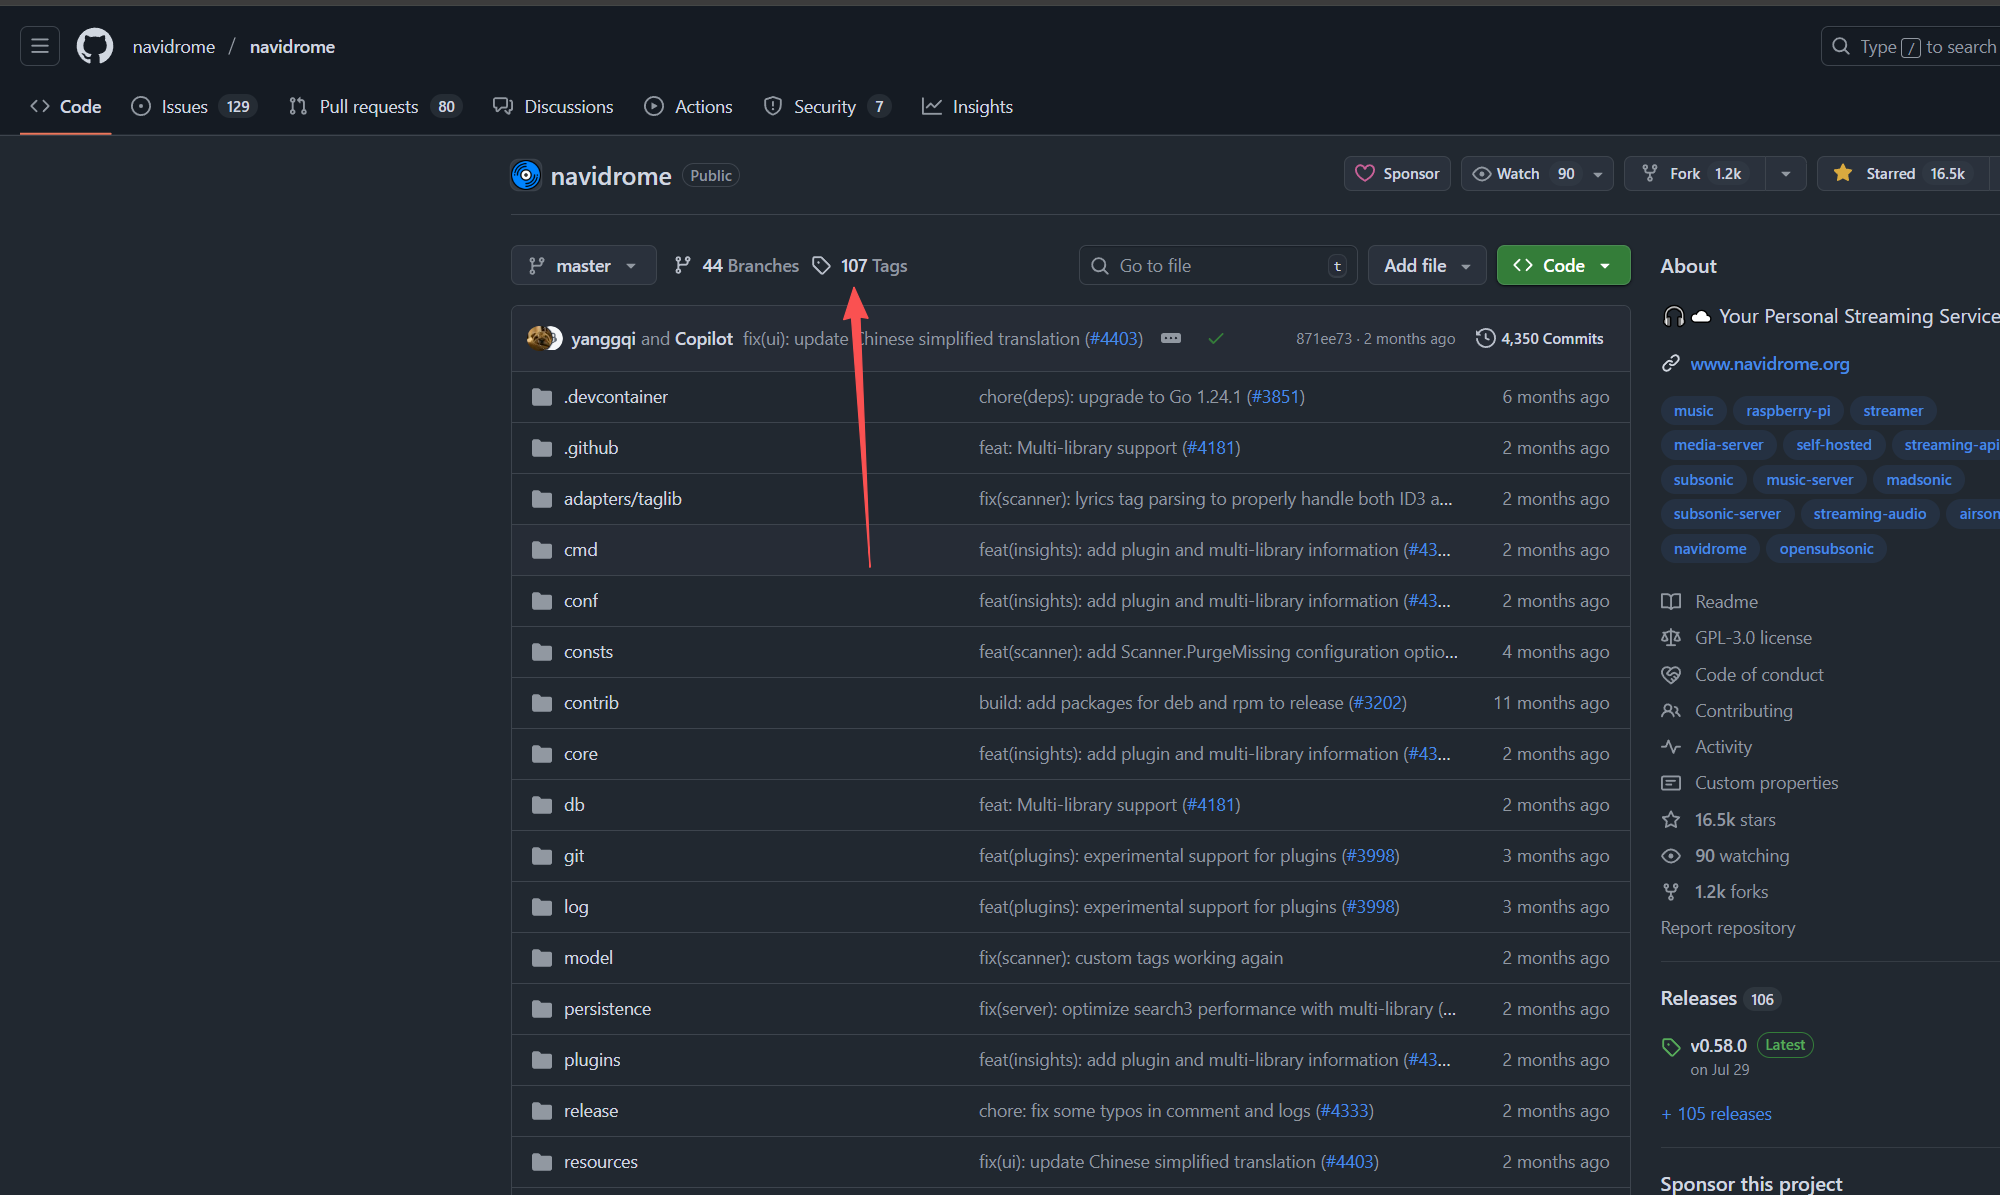Screen dimensions: 2000x1195
Task: Click the GitHub logo icon
Action: pos(95,46)
